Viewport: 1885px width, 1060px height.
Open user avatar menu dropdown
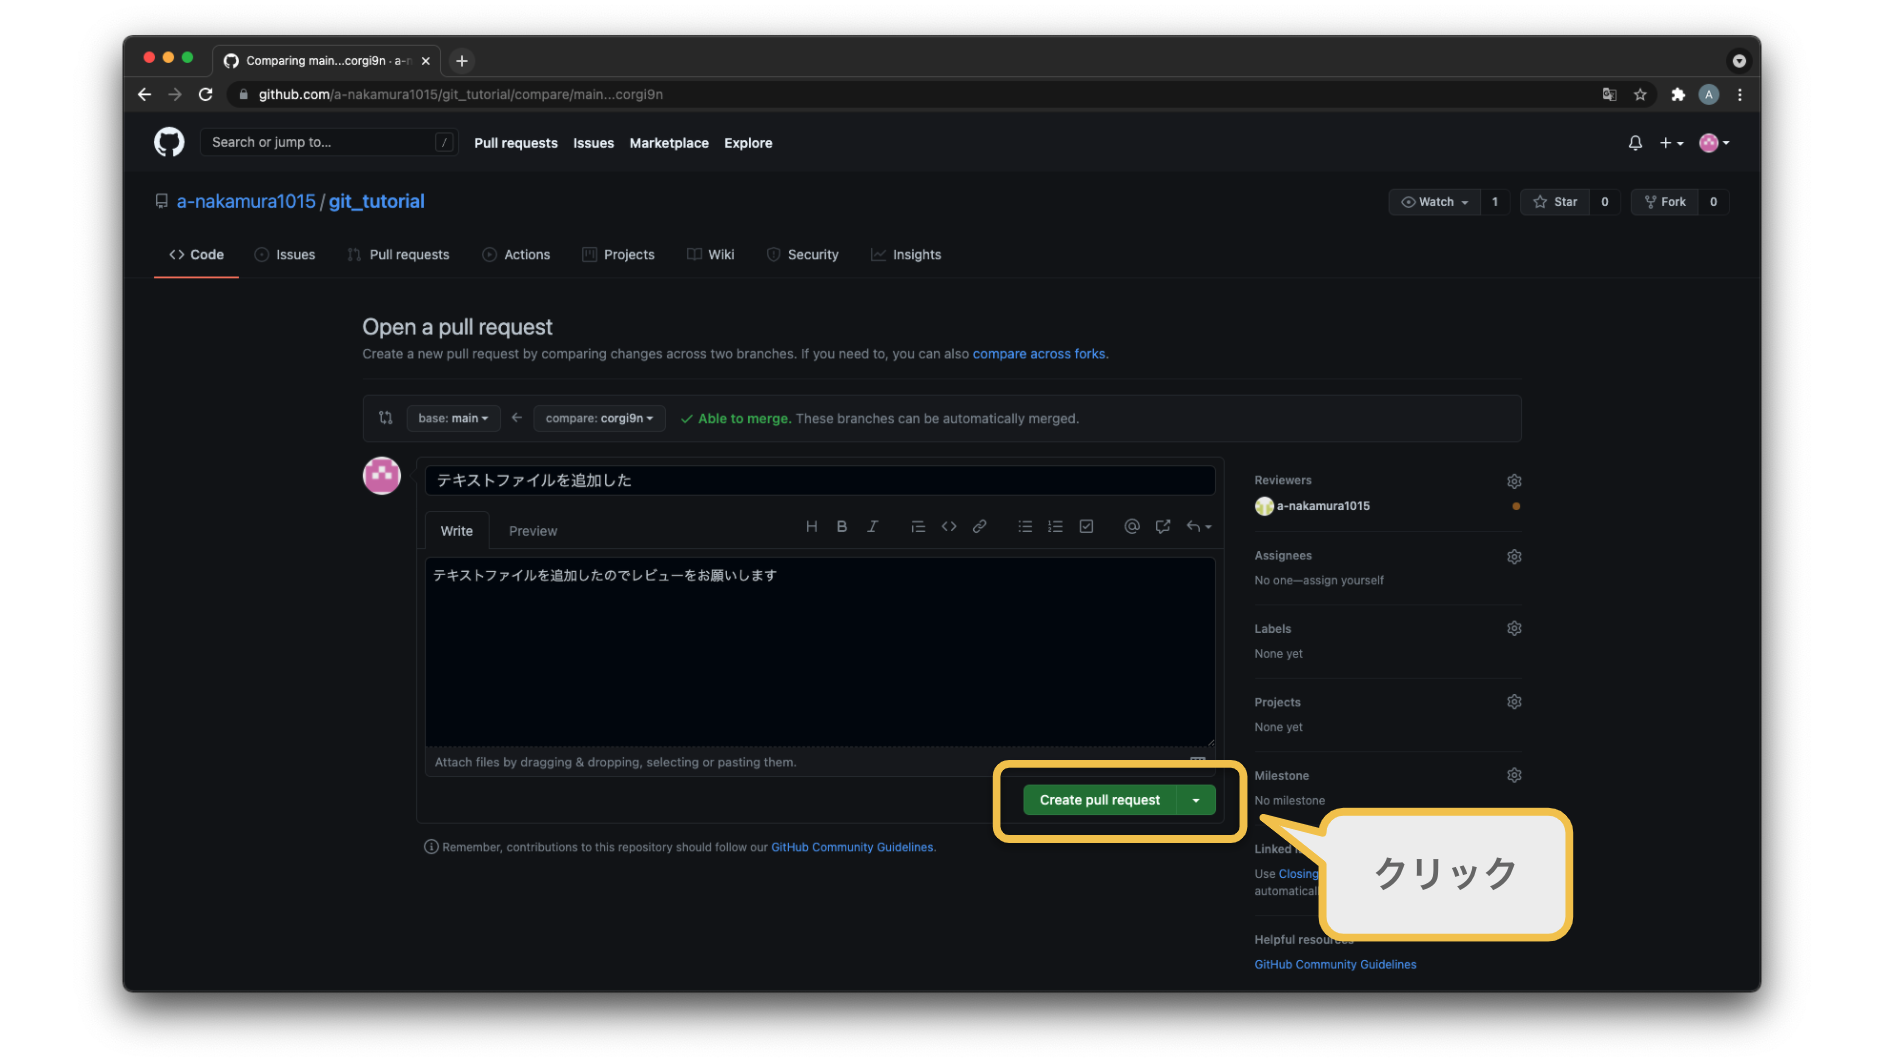coord(1714,143)
